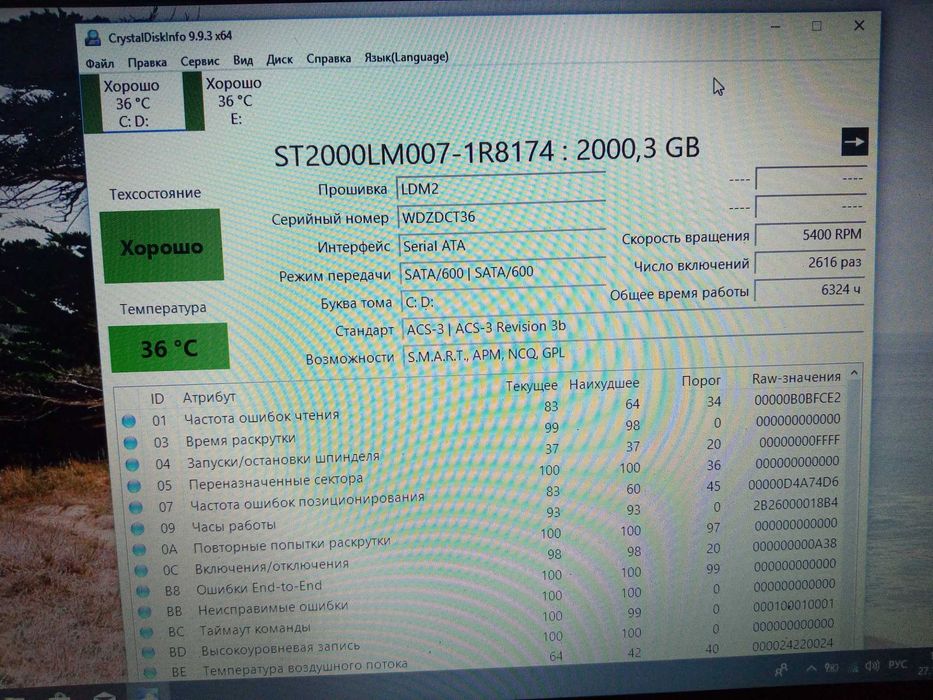Click the status circle beside ID BD

point(148,652)
